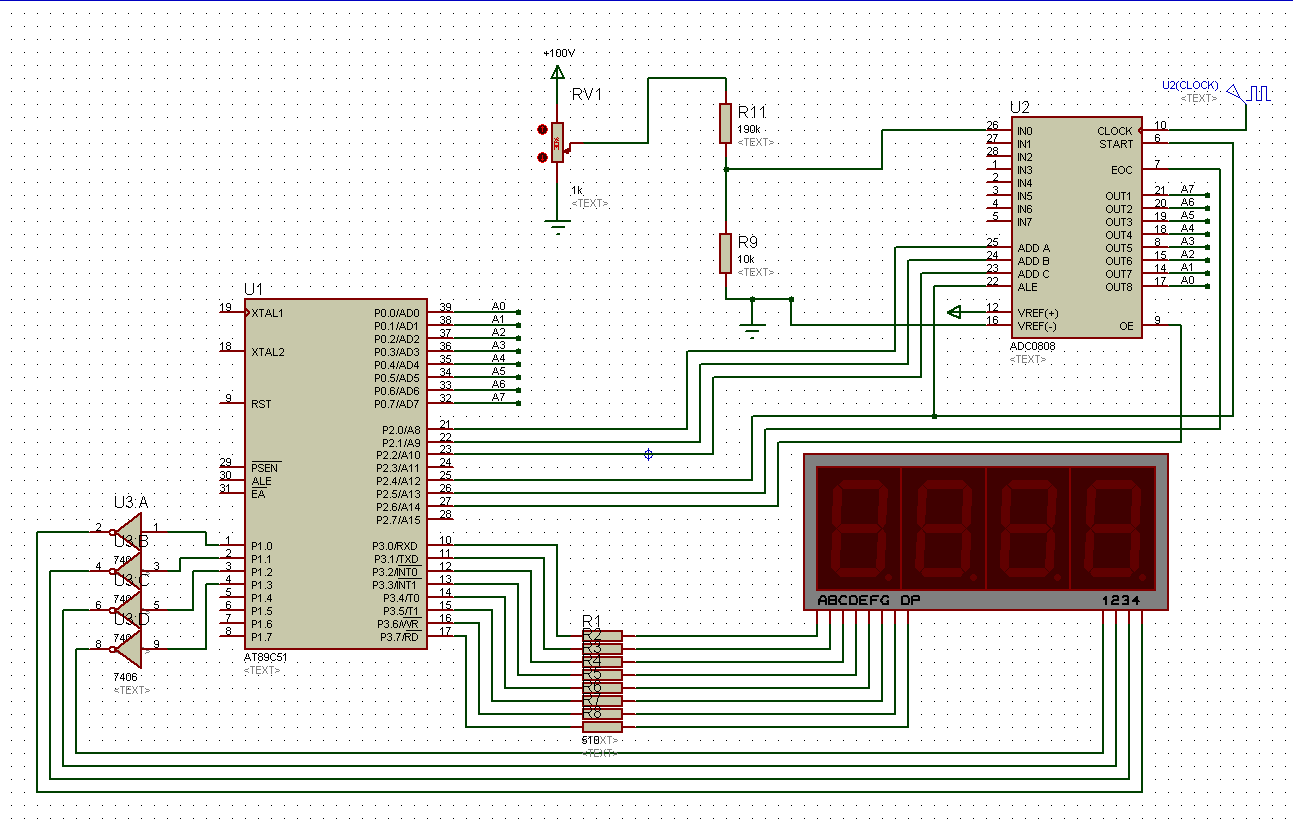Click the ground symbol below RV1
This screenshot has width=1293, height=824.
click(557, 226)
